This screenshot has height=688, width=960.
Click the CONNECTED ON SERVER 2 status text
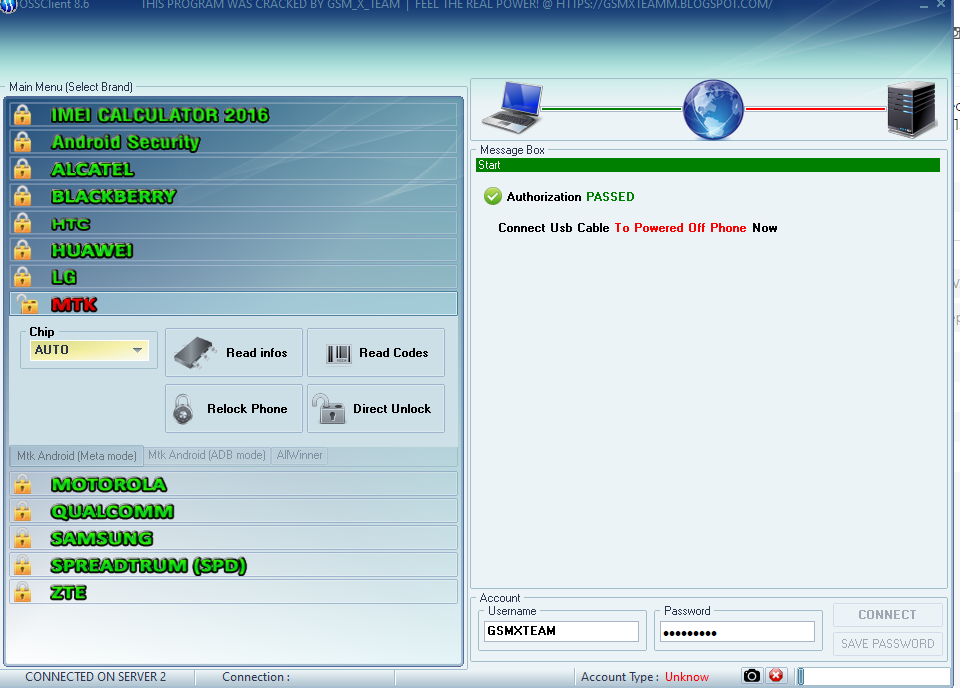click(96, 676)
